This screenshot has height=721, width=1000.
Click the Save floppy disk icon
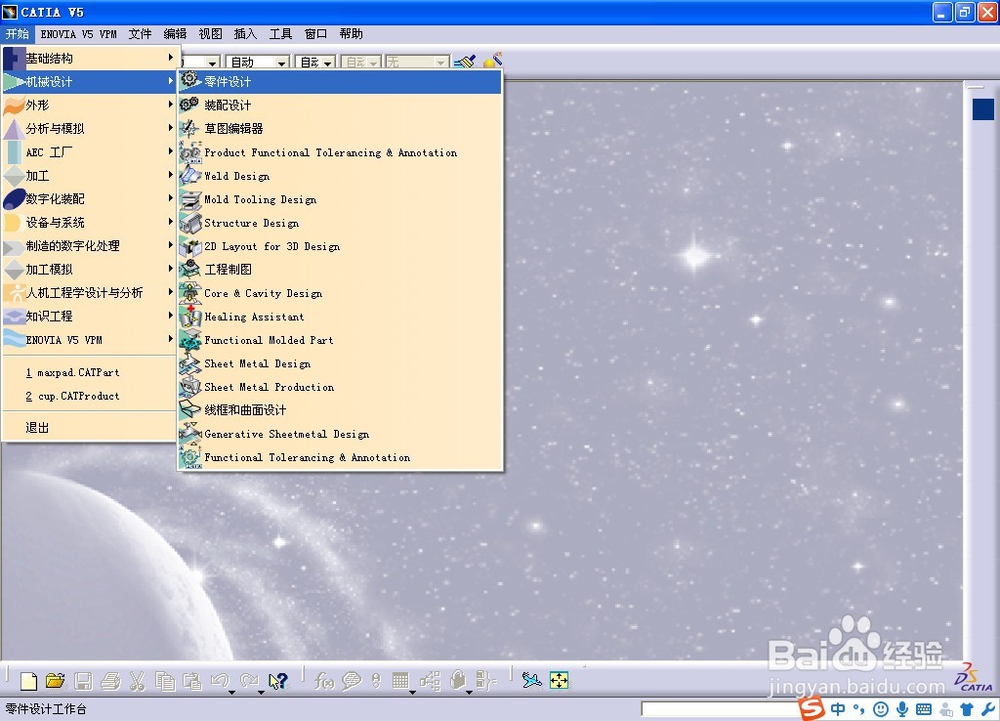pyautogui.click(x=83, y=681)
